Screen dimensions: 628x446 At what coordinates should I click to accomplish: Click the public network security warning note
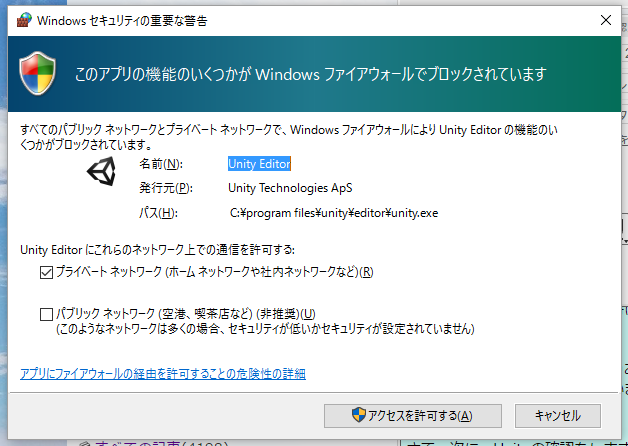(265, 329)
